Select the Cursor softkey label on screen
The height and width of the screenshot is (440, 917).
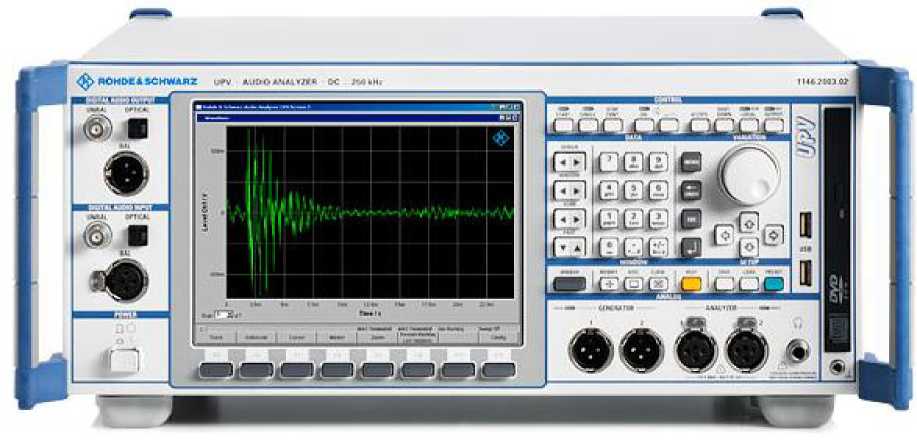[x=295, y=339]
